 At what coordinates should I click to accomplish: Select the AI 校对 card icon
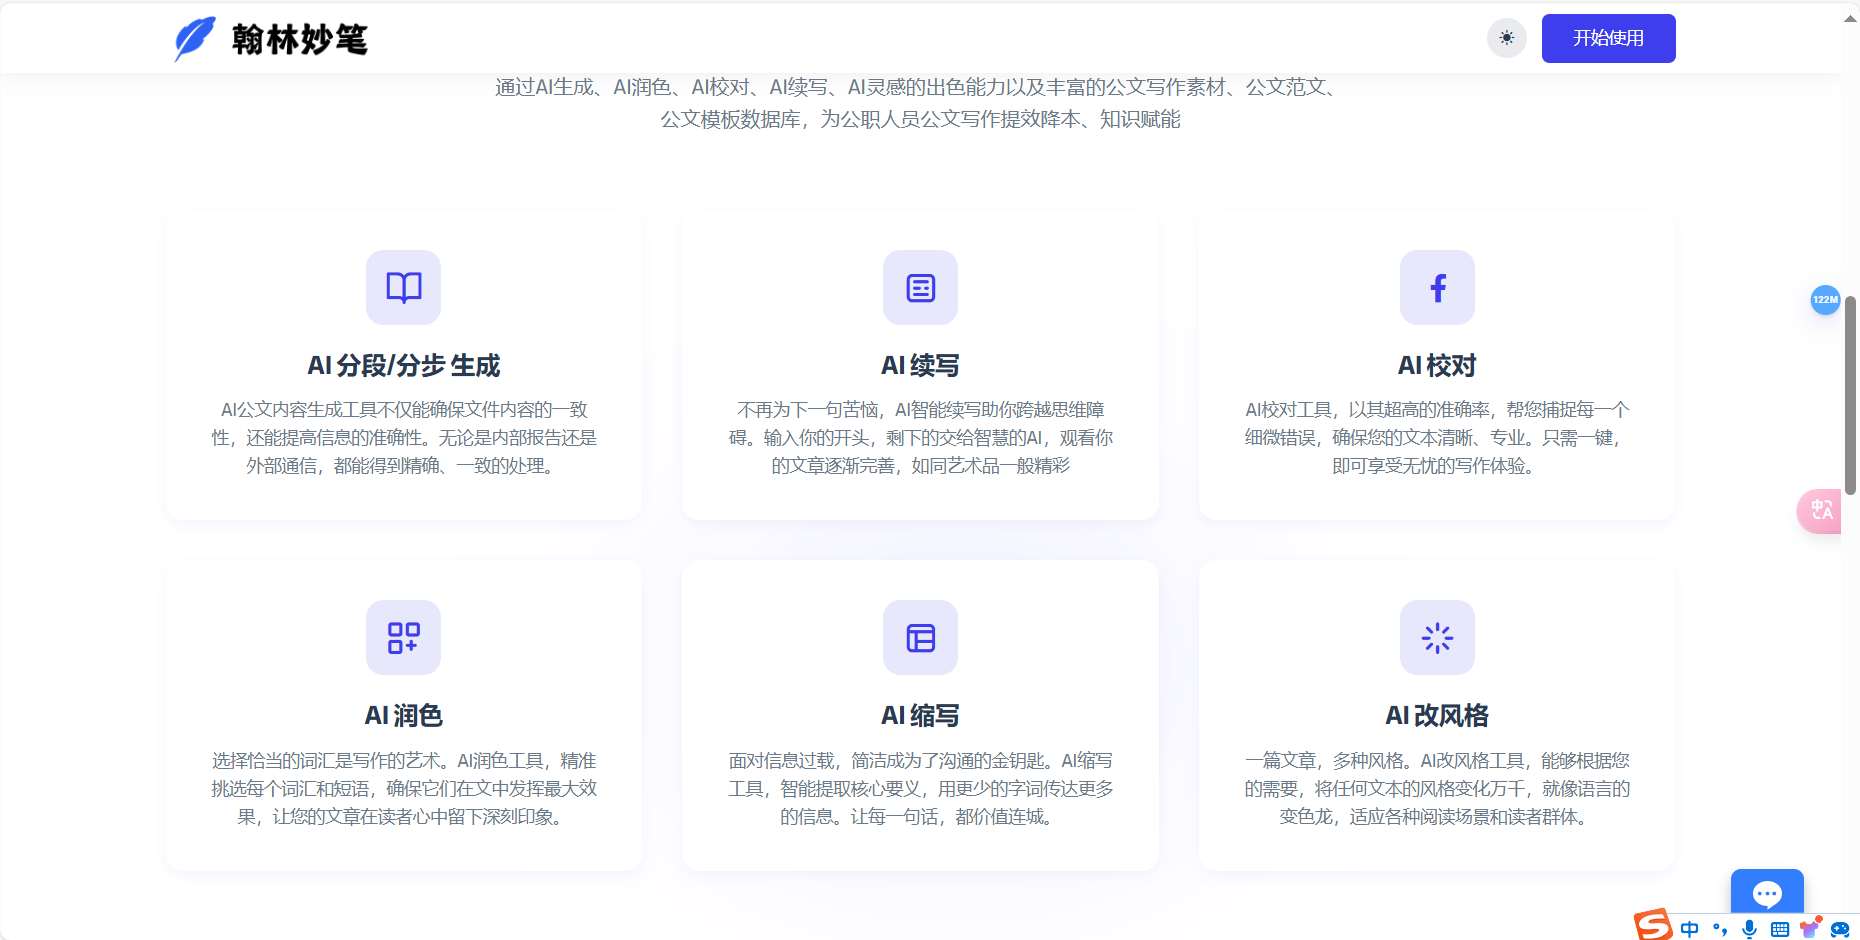(1437, 288)
